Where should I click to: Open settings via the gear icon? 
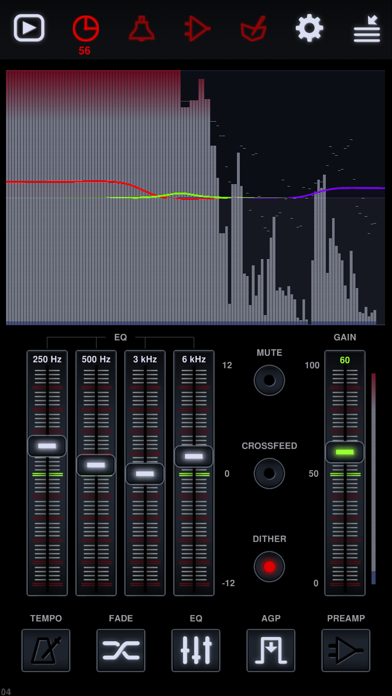(x=309, y=28)
